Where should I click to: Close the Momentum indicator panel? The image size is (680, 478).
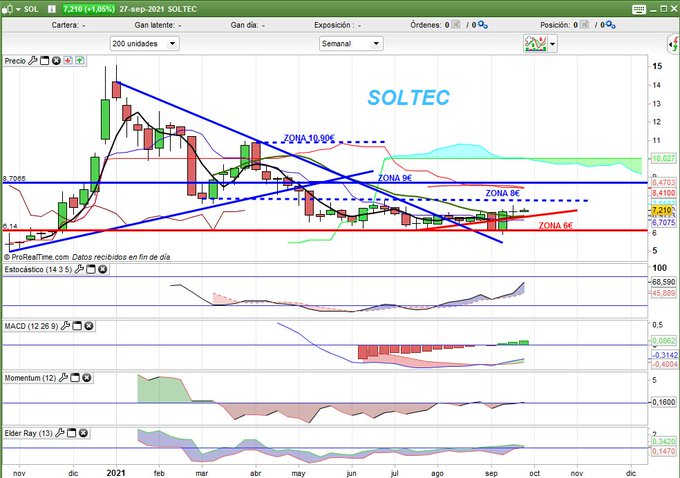click(x=86, y=378)
